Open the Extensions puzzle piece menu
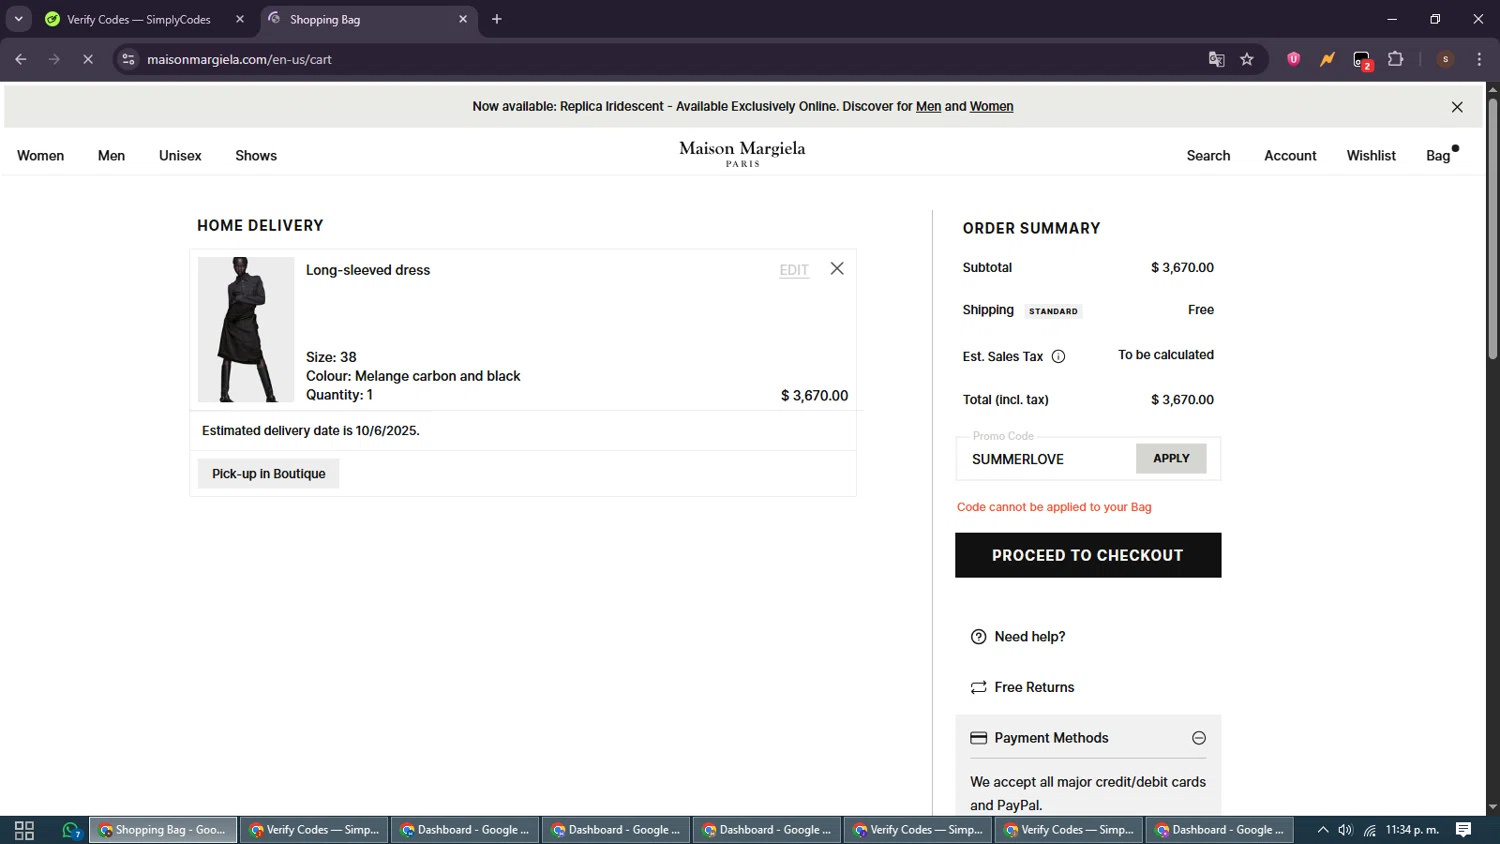1500x844 pixels. click(1396, 59)
